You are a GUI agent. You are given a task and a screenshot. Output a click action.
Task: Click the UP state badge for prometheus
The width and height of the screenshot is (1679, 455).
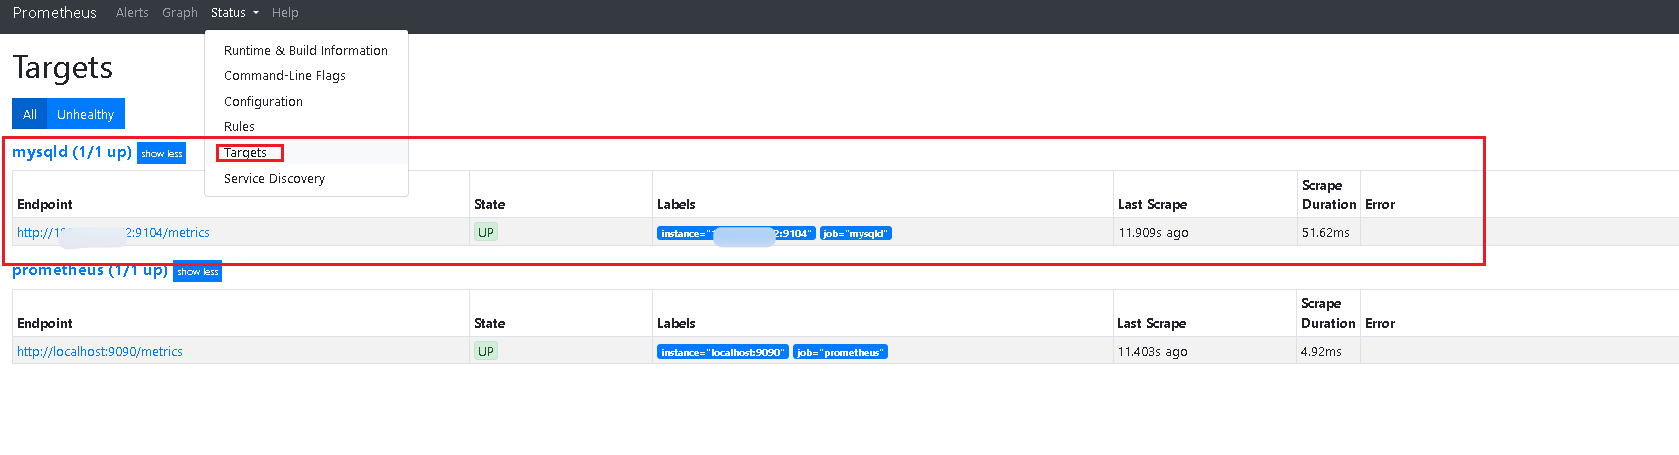[485, 351]
